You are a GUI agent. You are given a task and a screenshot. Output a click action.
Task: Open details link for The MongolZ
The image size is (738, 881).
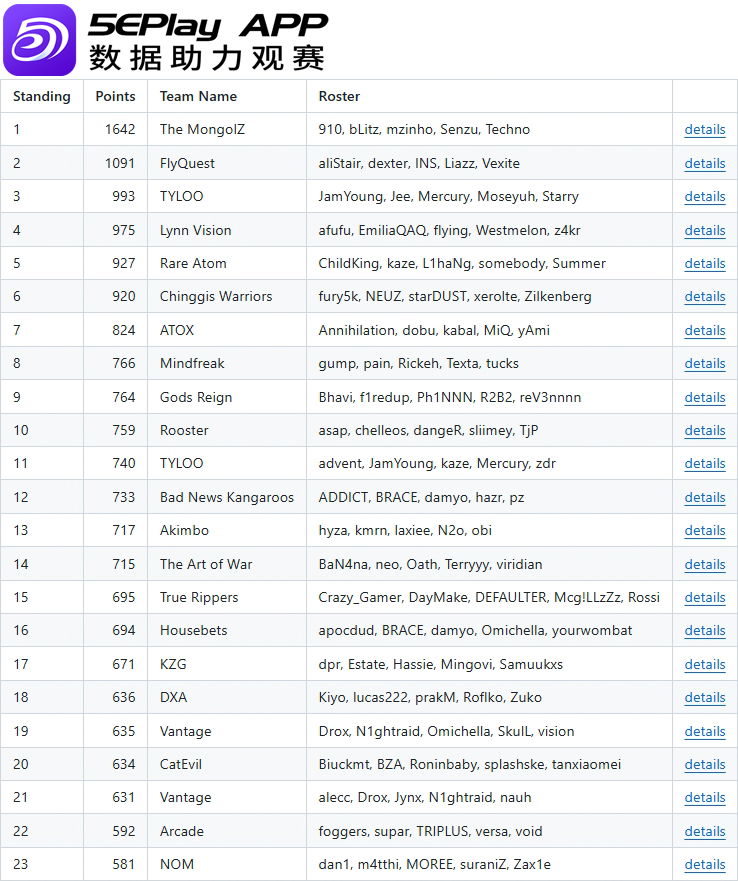click(705, 130)
